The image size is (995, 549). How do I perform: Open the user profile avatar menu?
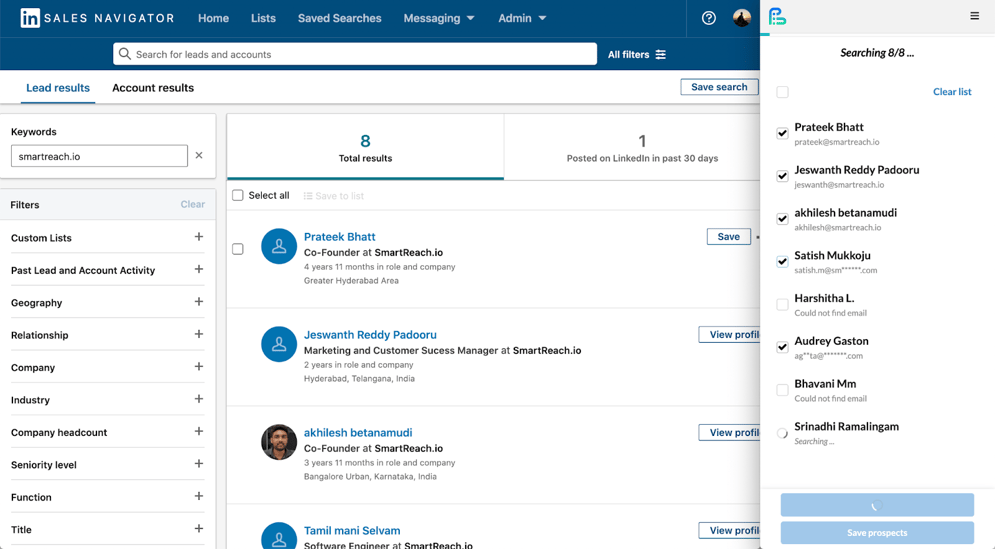pyautogui.click(x=742, y=18)
